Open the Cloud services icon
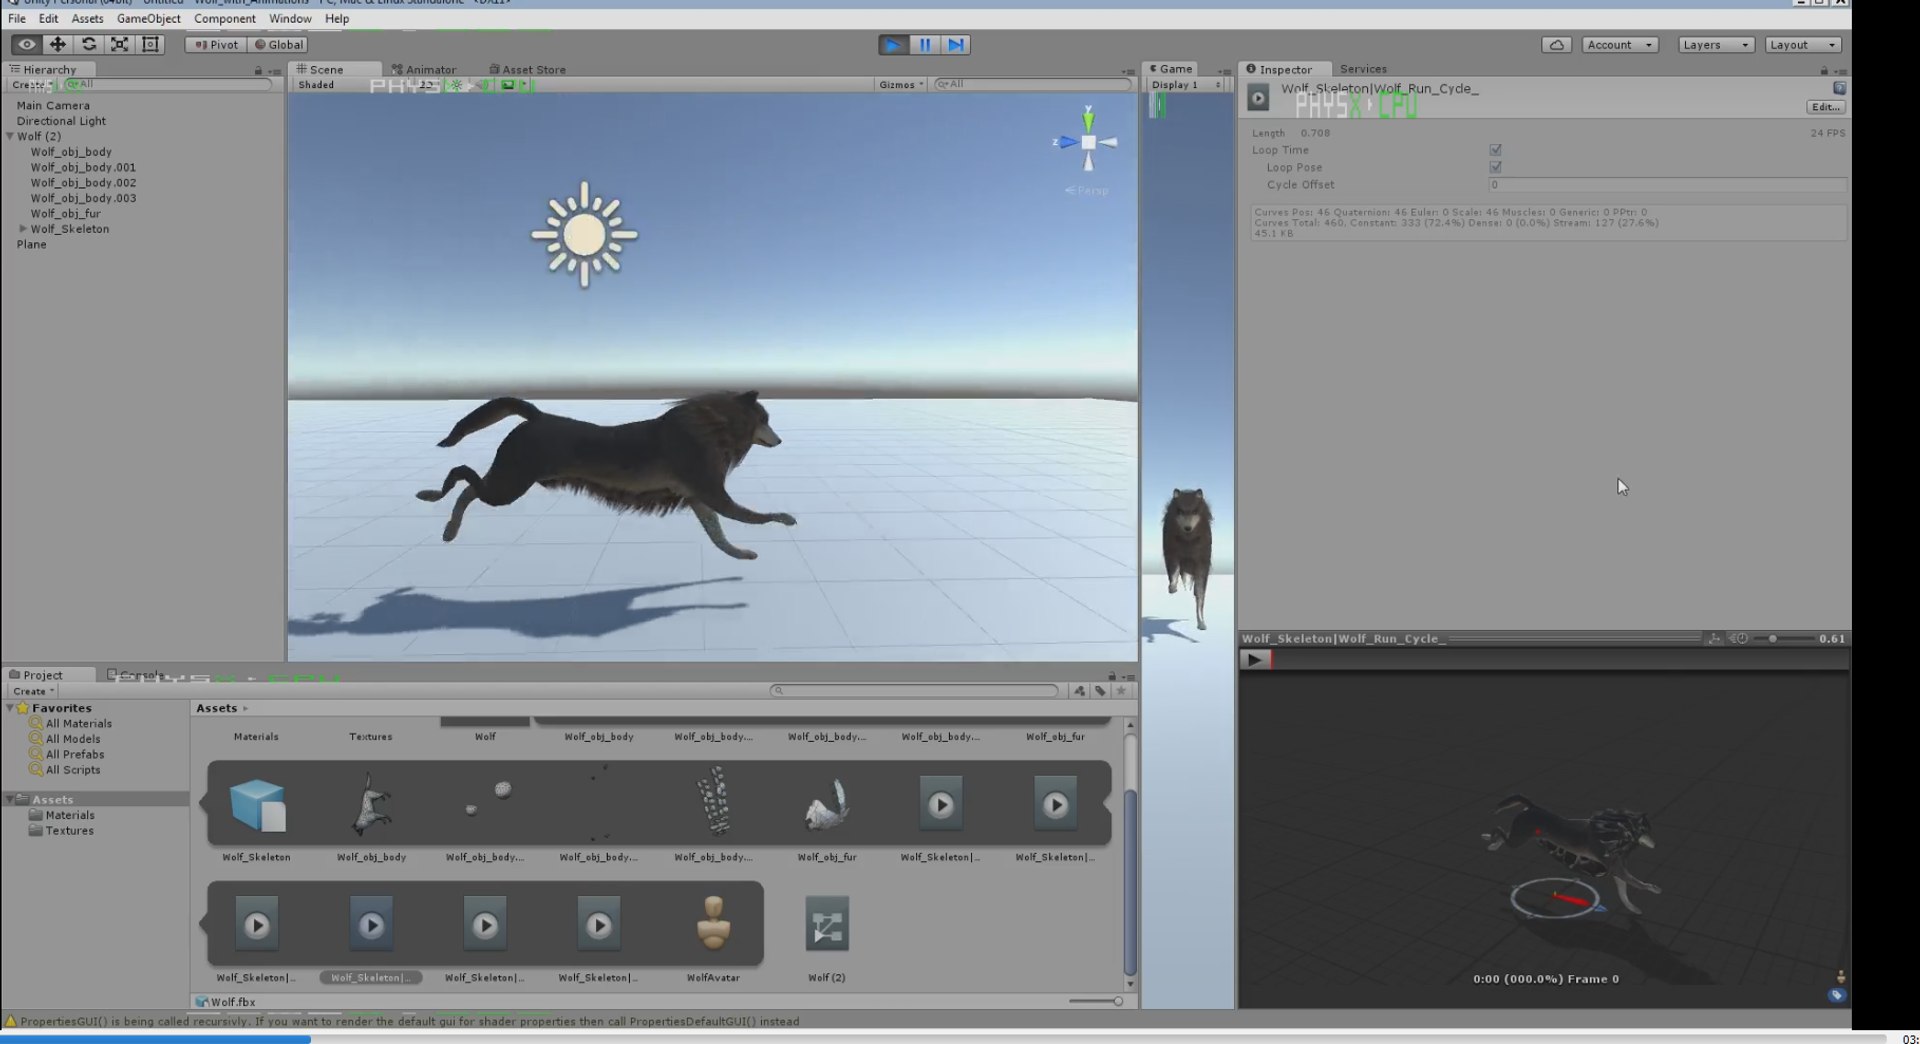 tap(1556, 44)
